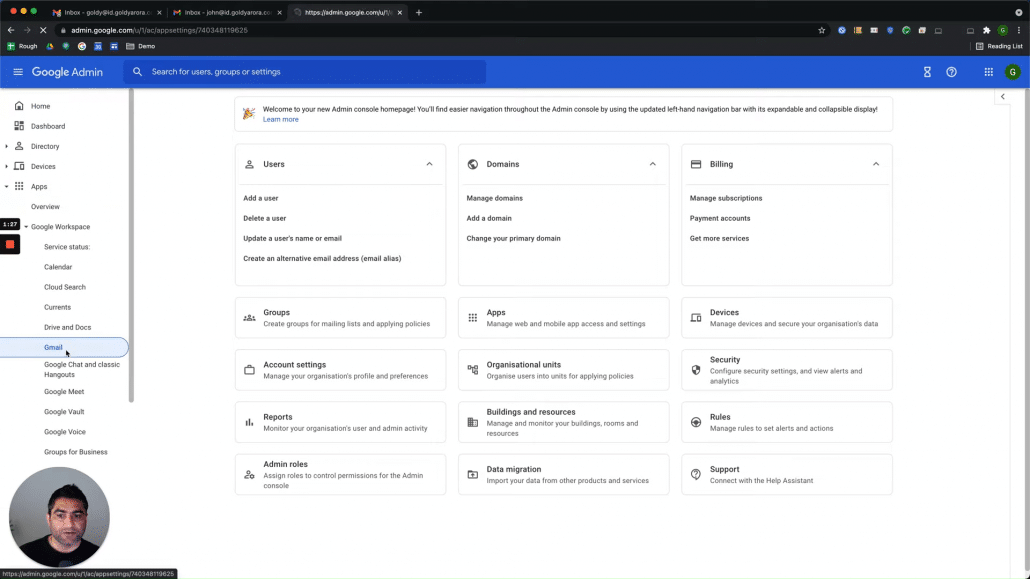
Task: Select Groups for Business in sidebar
Action: [x=76, y=452]
